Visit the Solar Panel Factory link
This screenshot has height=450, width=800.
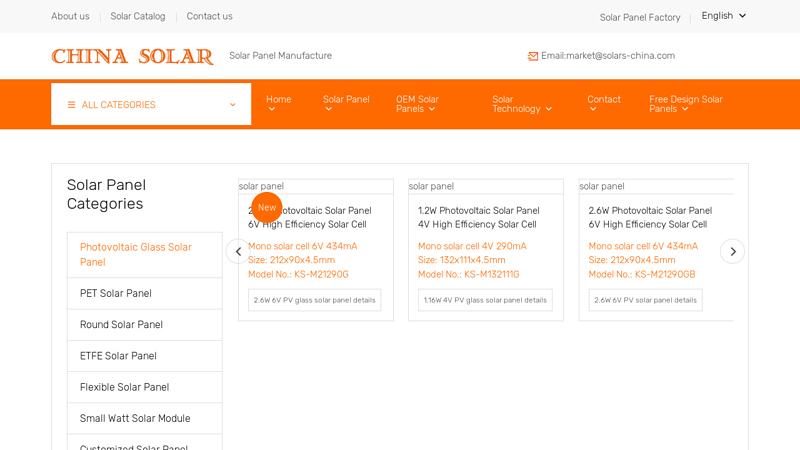[x=640, y=17]
